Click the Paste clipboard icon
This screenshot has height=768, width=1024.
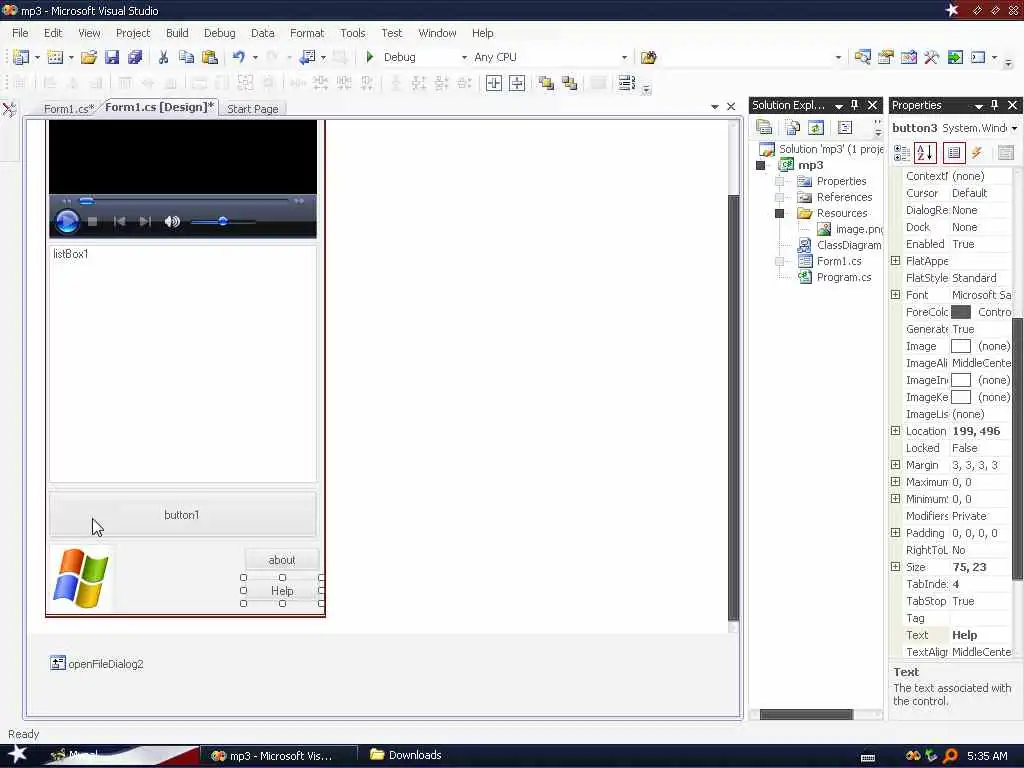210,57
